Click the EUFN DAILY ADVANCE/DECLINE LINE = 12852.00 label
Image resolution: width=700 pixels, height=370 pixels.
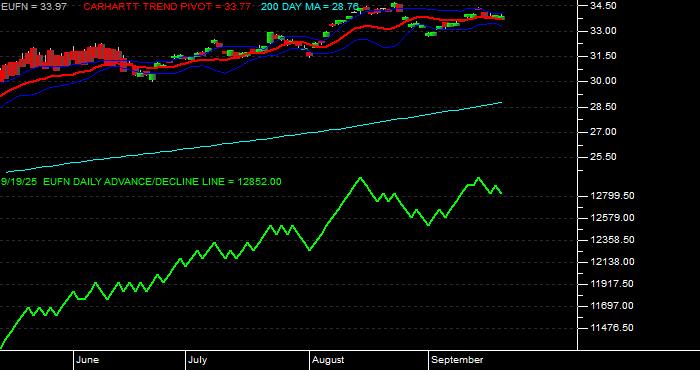click(162, 182)
